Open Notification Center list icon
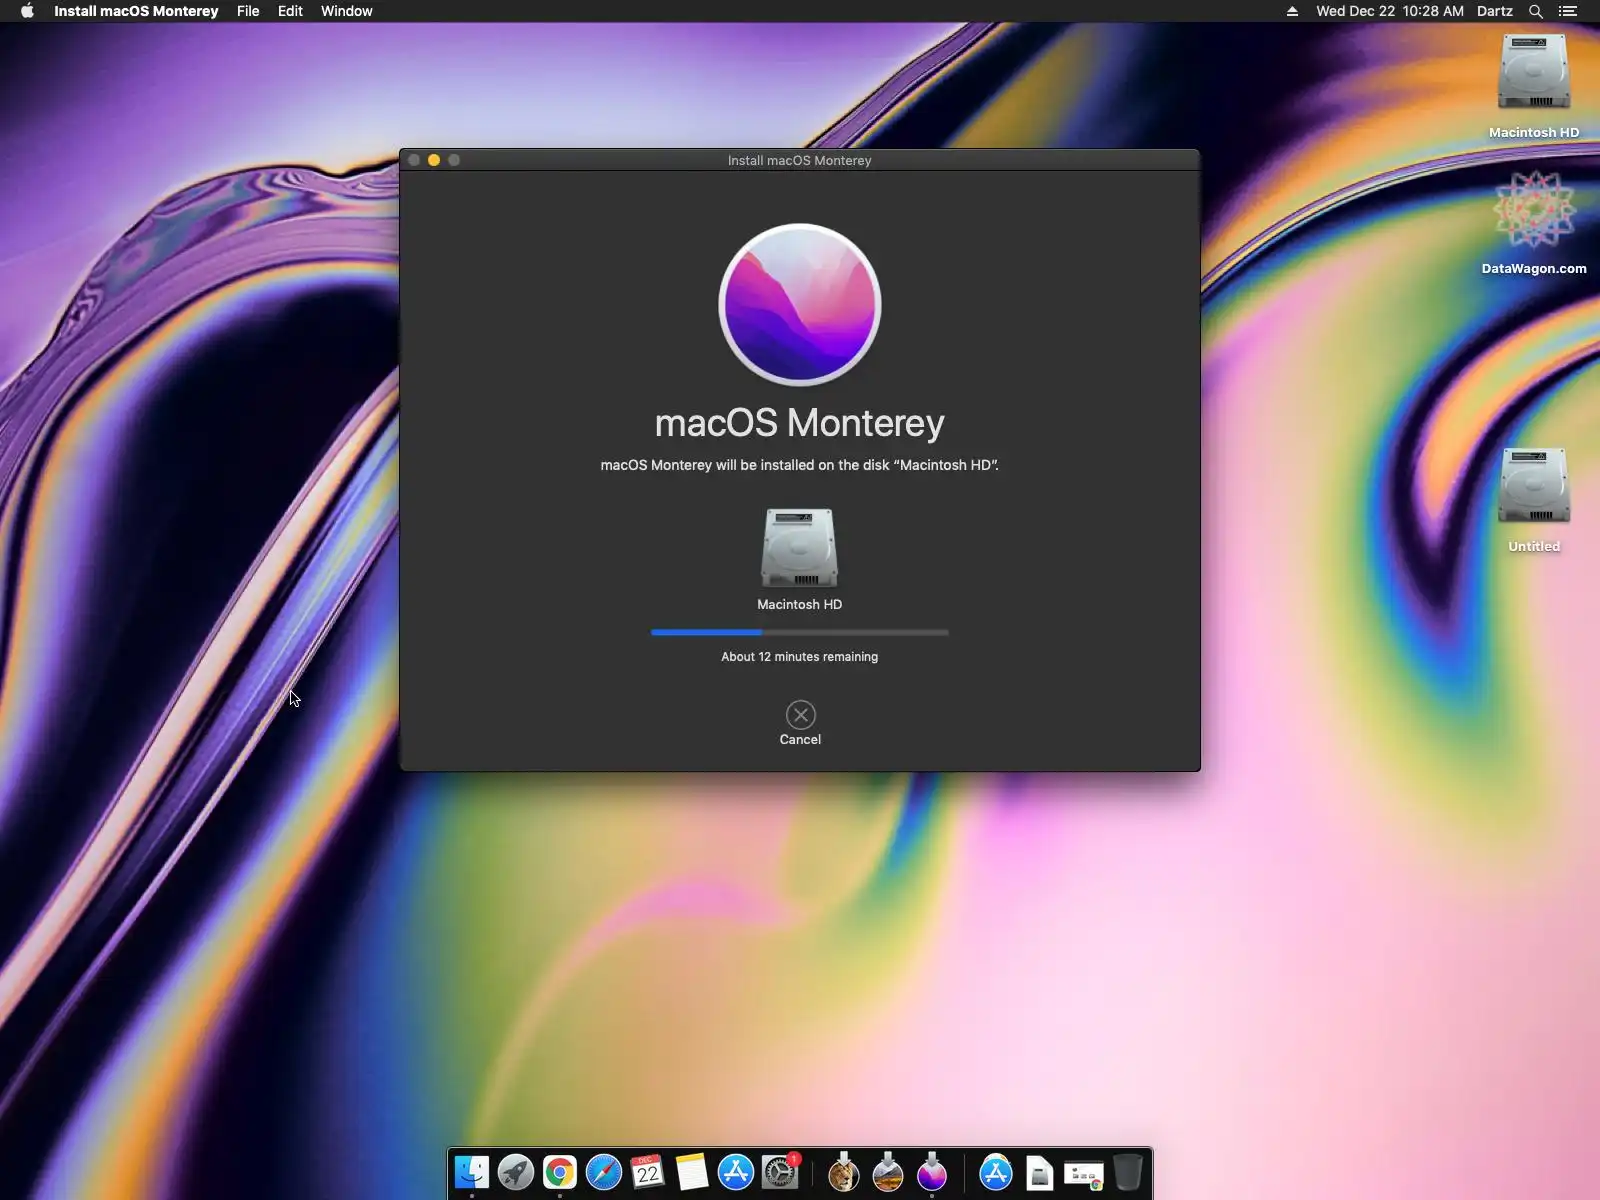Viewport: 1600px width, 1200px height. (1568, 11)
